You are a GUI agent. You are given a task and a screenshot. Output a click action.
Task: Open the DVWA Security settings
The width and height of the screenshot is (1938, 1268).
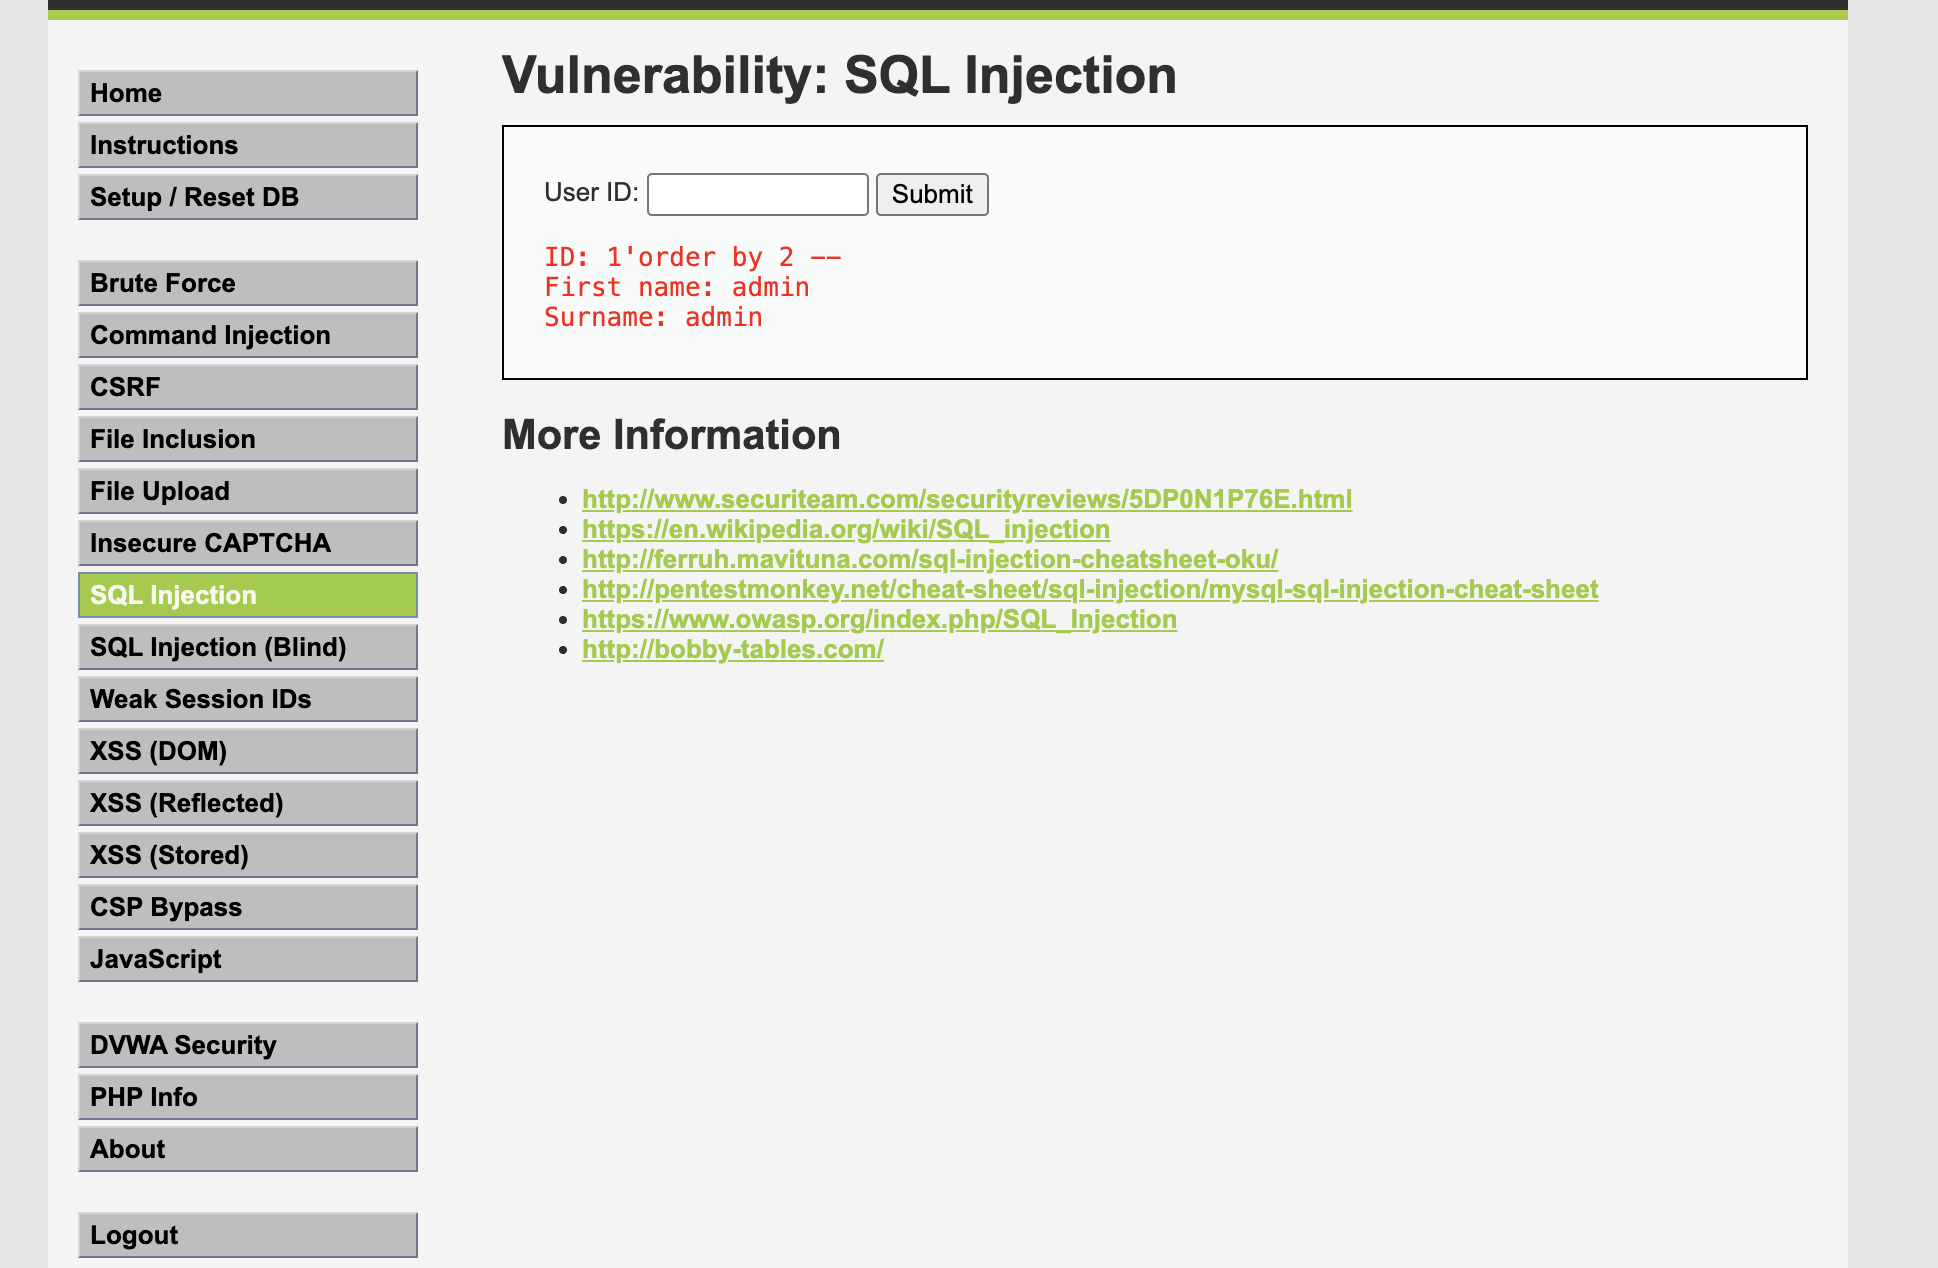pyautogui.click(x=247, y=1045)
